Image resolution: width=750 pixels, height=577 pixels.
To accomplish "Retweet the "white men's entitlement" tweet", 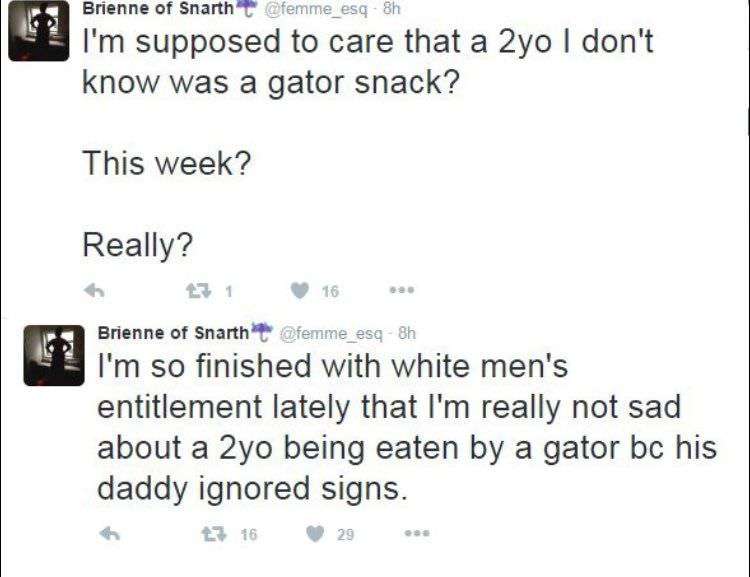I will click(213, 535).
